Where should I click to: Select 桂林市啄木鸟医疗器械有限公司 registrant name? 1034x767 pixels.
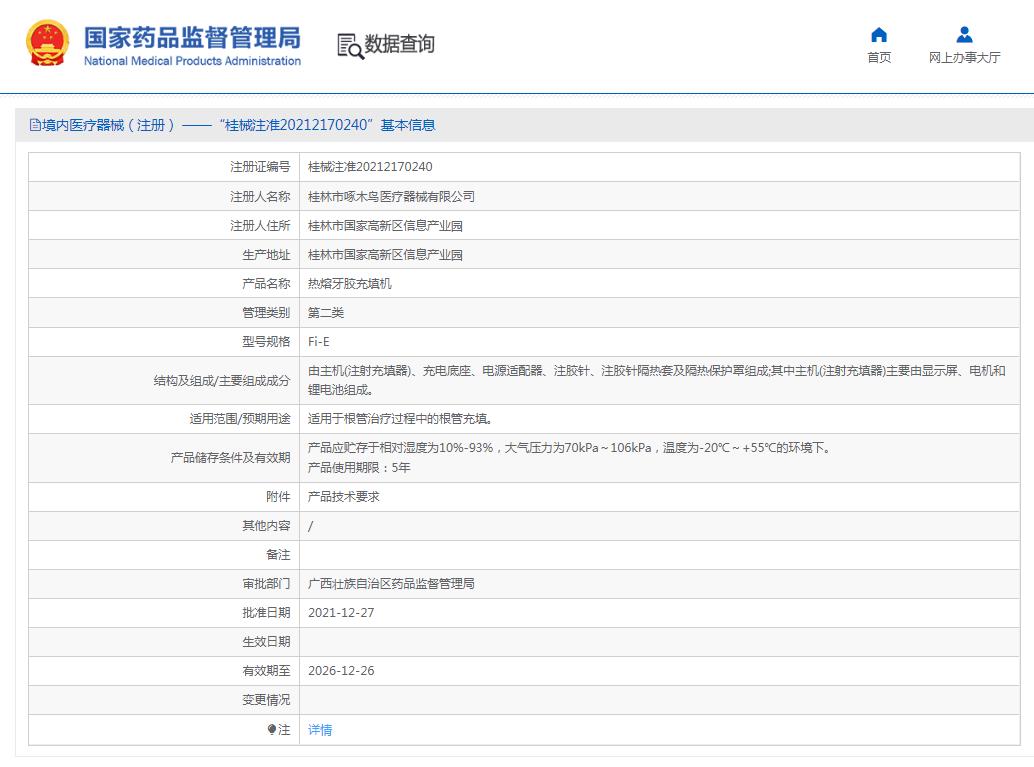[391, 197]
